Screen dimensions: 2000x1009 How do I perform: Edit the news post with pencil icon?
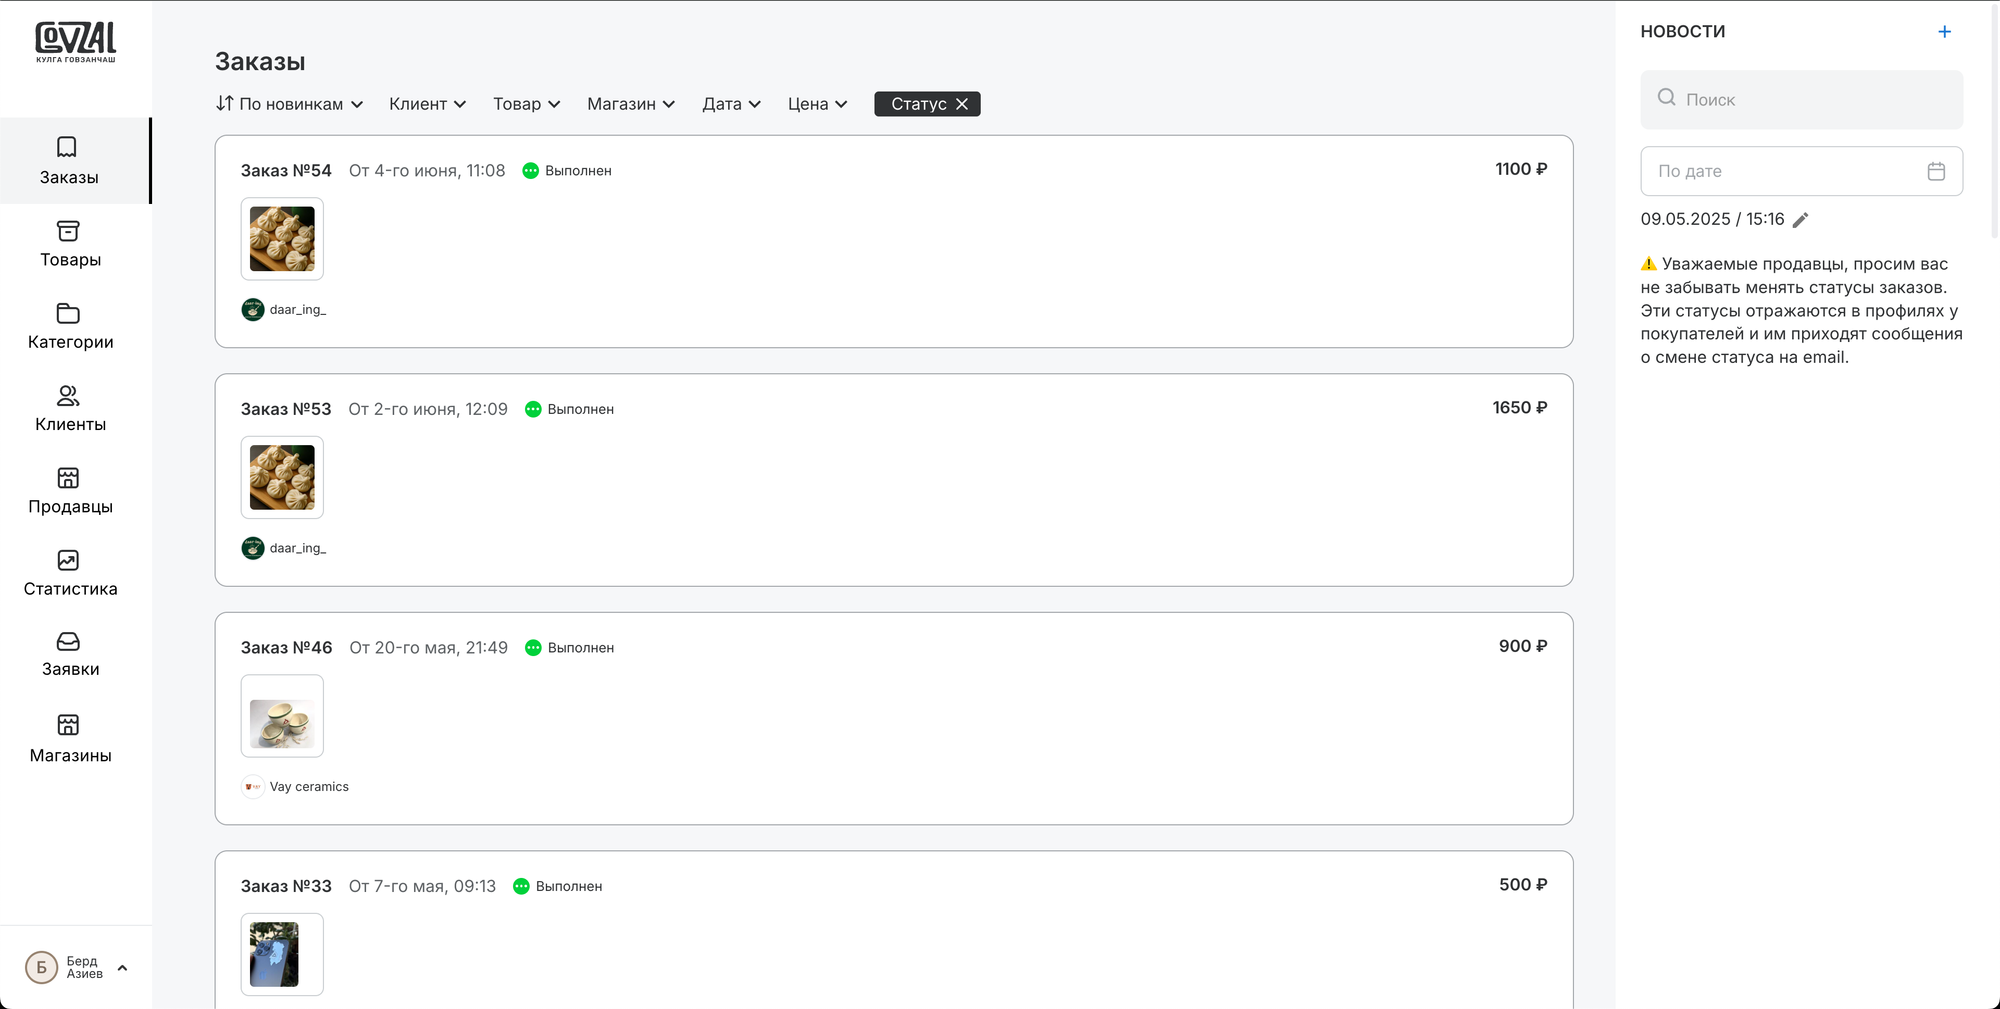coord(1800,220)
